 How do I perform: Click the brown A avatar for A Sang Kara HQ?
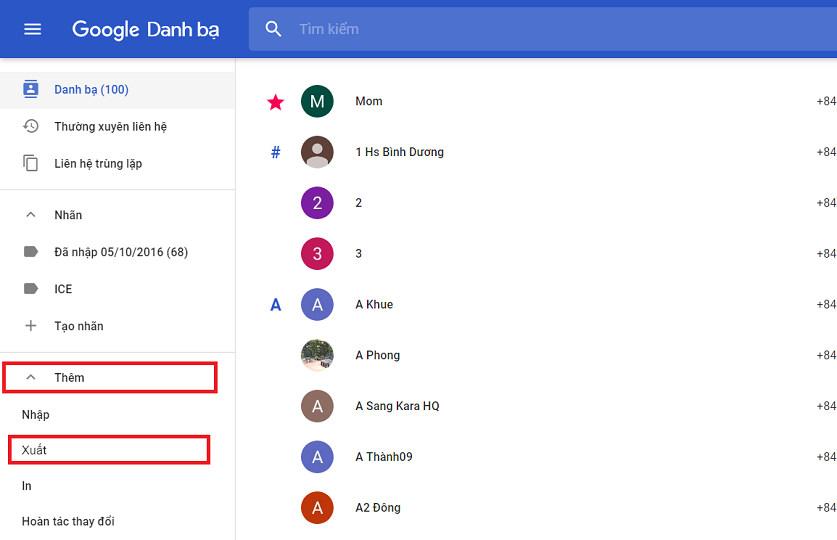(x=317, y=406)
